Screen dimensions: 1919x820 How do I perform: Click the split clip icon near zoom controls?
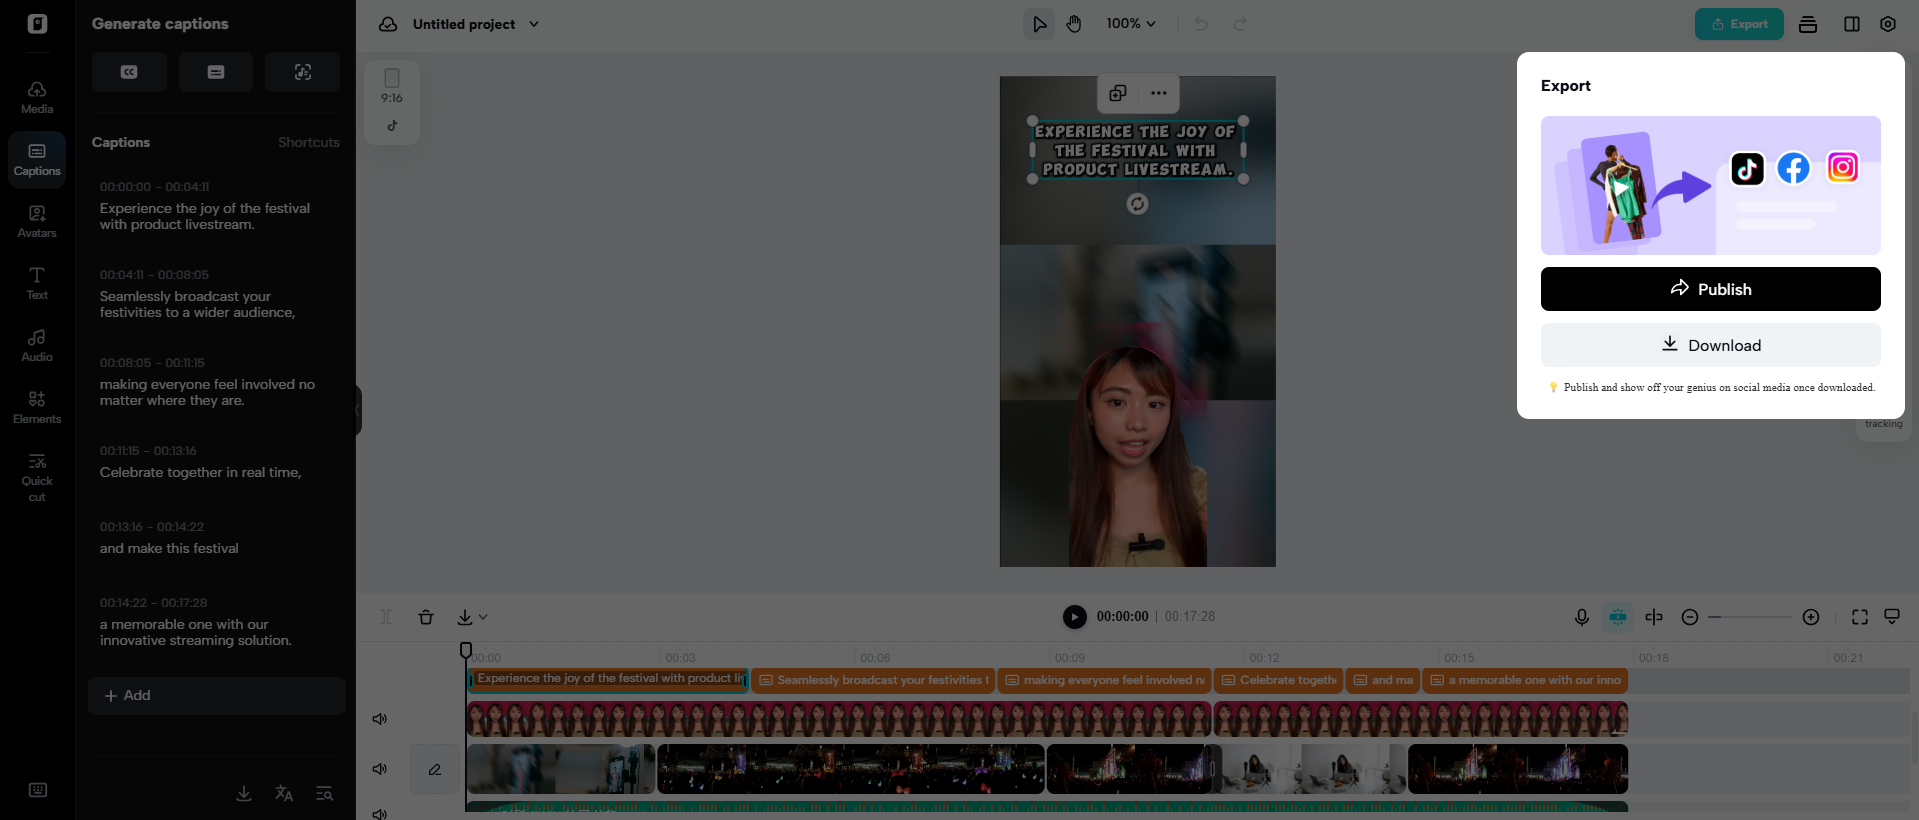coord(1654,617)
